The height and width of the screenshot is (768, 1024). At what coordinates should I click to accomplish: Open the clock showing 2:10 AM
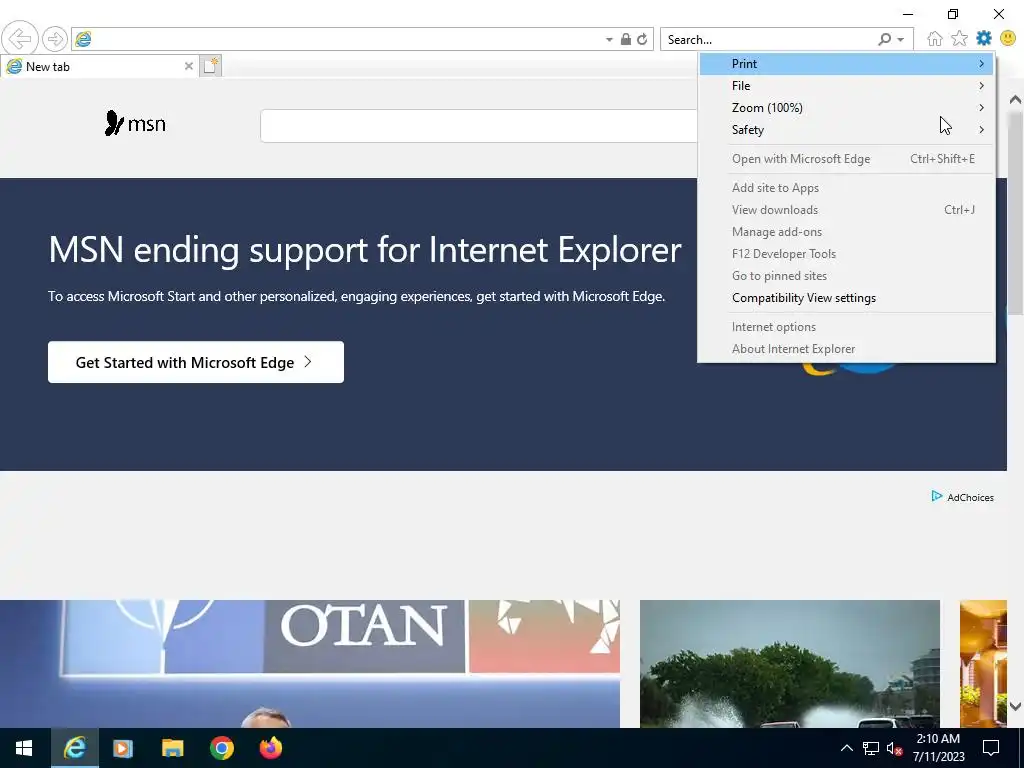coord(938,748)
